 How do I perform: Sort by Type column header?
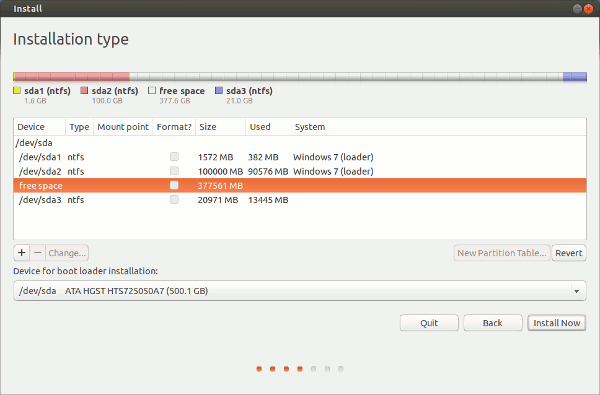point(79,127)
